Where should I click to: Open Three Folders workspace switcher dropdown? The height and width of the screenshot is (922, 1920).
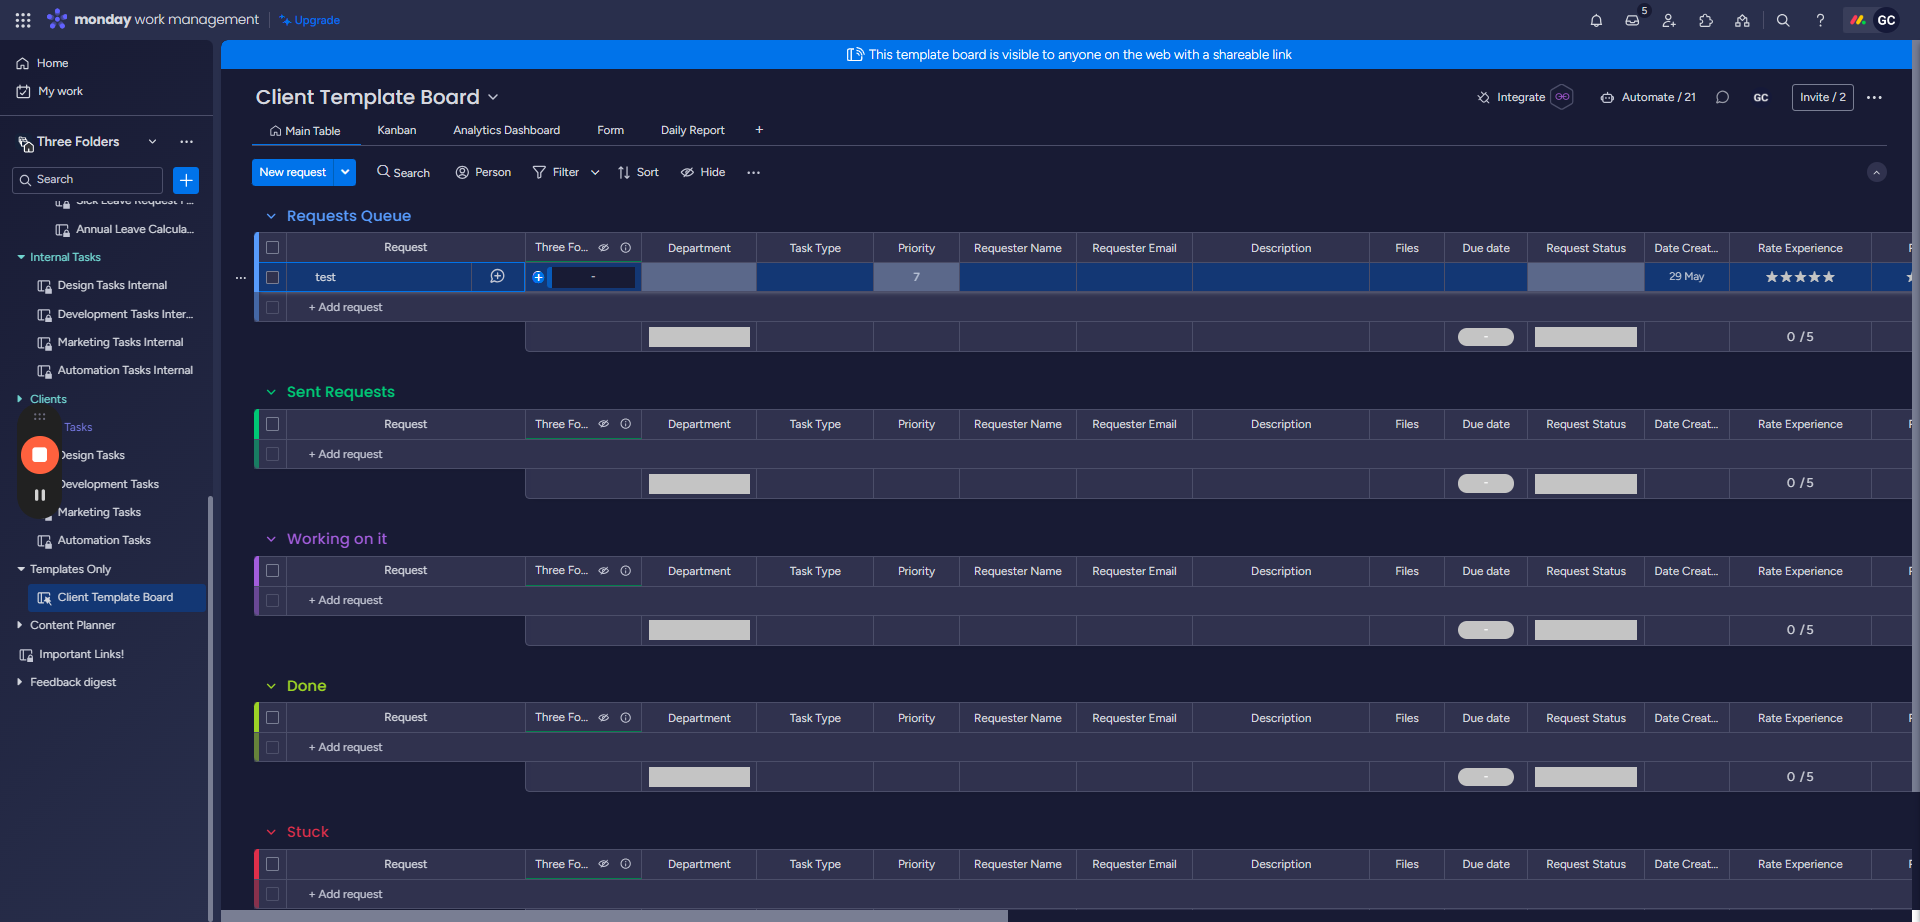[152, 142]
